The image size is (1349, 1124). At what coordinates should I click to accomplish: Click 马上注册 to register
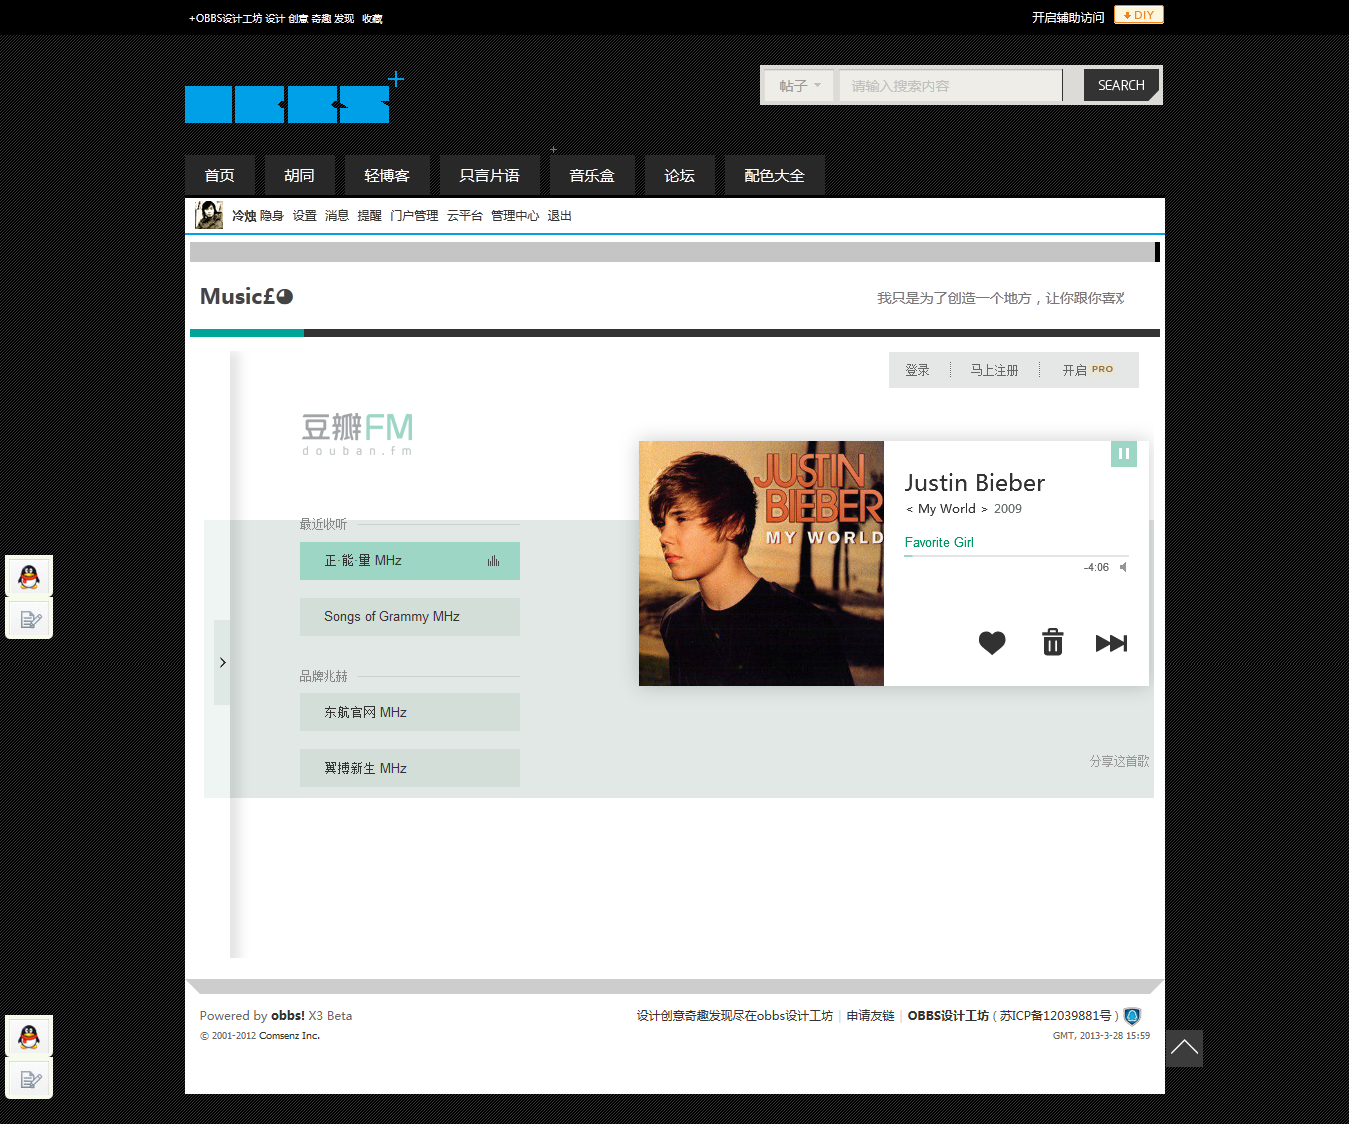(995, 370)
